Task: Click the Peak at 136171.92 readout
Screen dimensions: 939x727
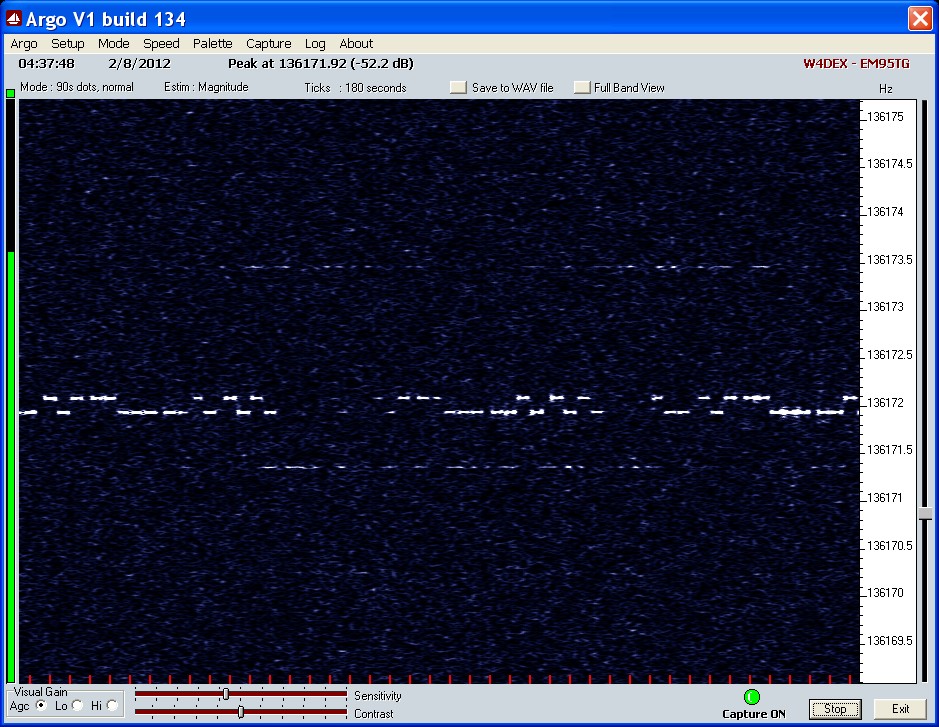Action: pos(321,63)
